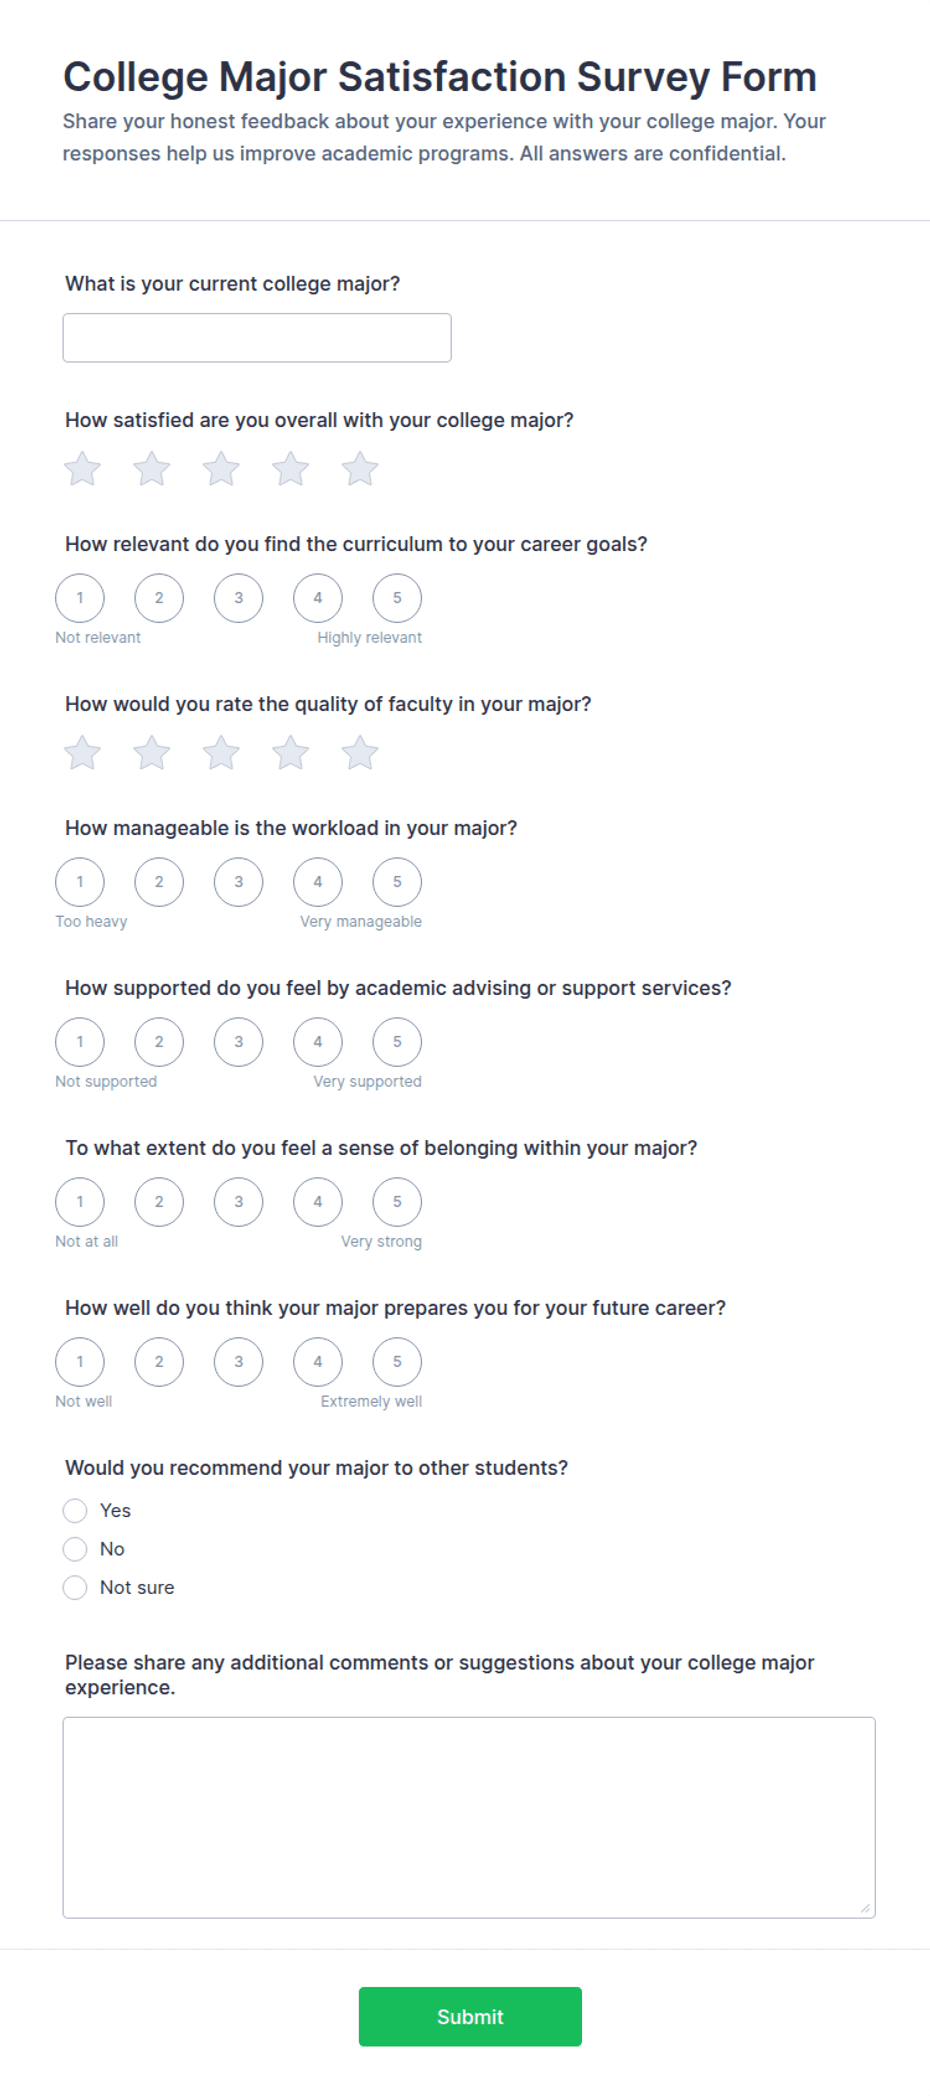Rate faculty quality one star
This screenshot has height=2096, width=930.
click(82, 753)
